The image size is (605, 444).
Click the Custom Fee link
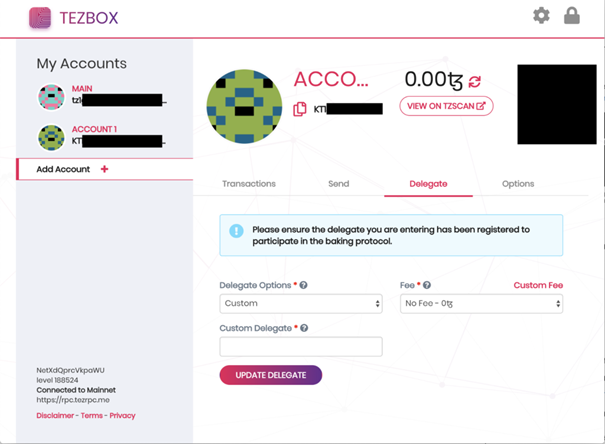[x=538, y=285]
